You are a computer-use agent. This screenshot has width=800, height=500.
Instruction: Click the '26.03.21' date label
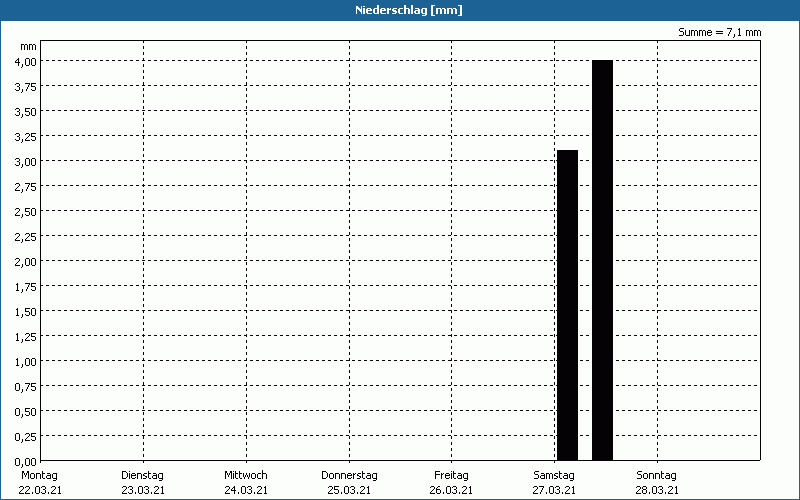[x=452, y=491]
